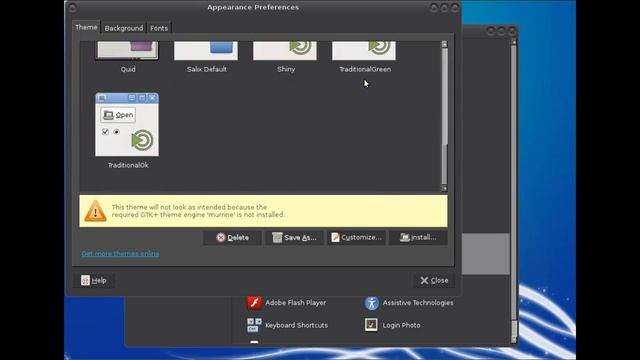Image resolution: width=640 pixels, height=360 pixels.
Task: Follow the Get more themes online link
Action: point(120,254)
